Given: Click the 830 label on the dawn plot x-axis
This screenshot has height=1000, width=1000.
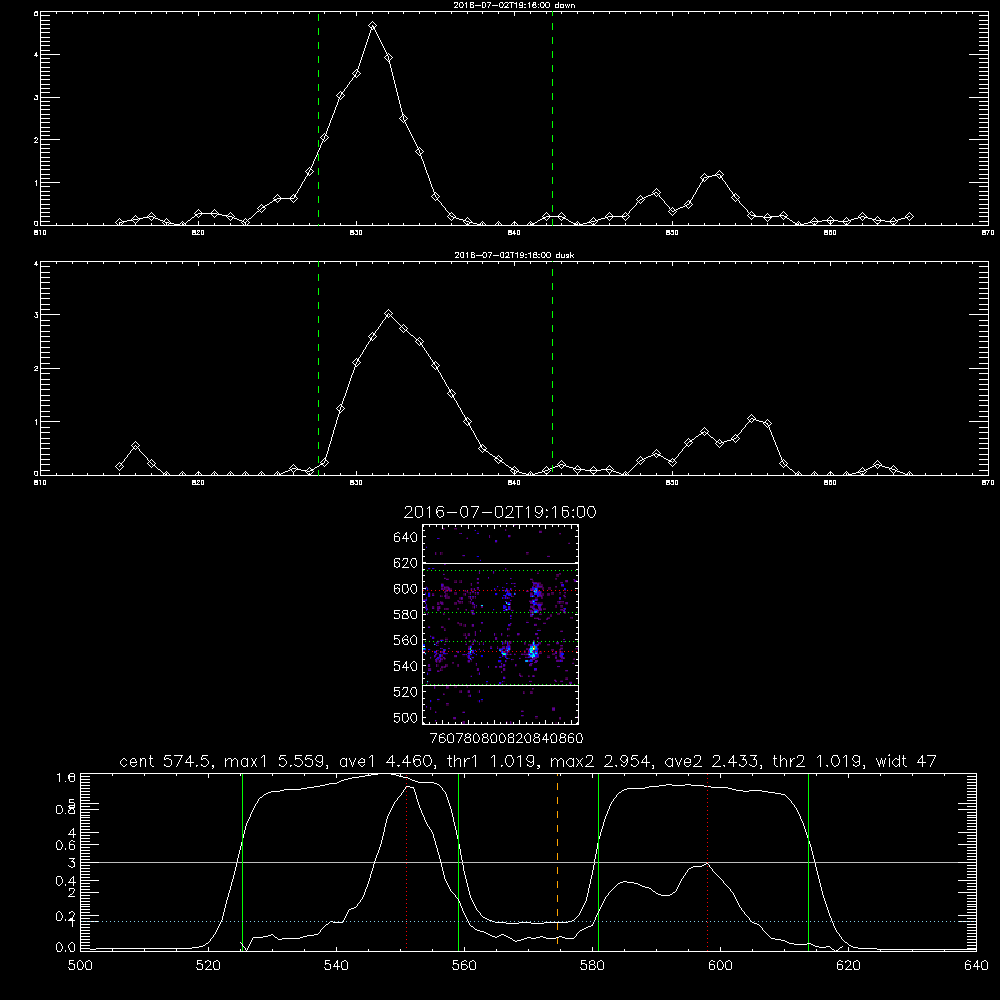Looking at the screenshot, I should pos(356,233).
